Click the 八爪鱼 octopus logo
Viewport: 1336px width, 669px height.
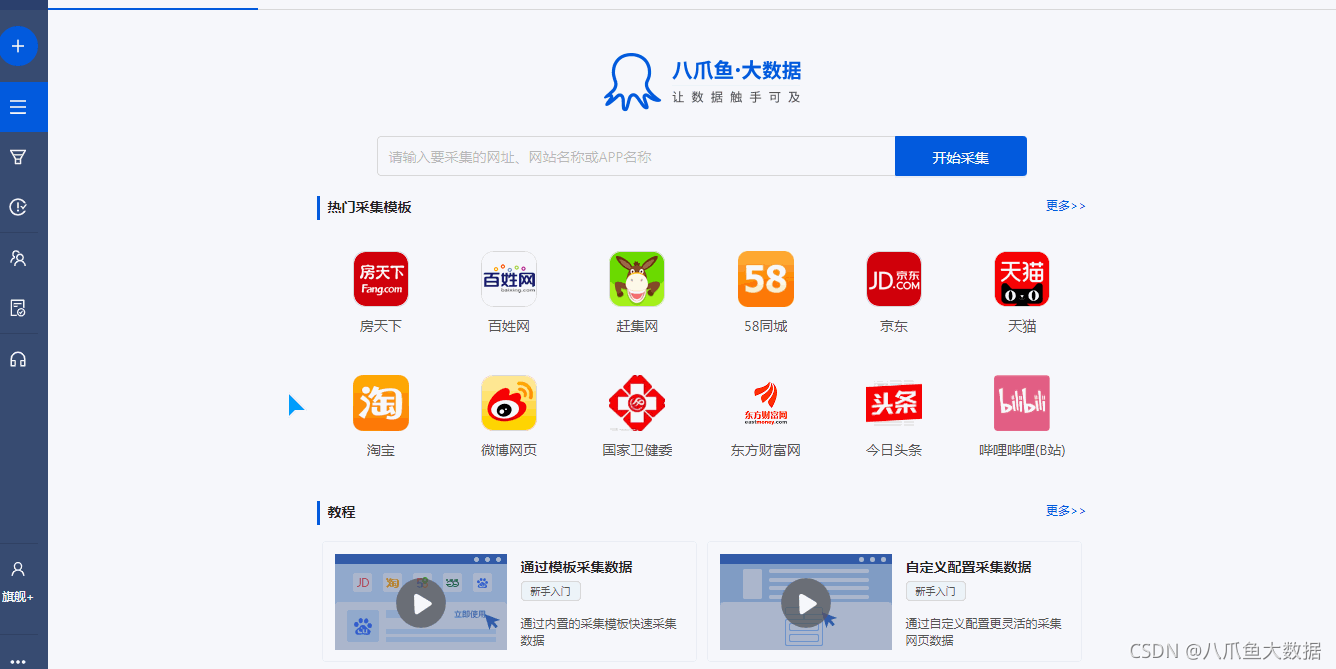pyautogui.click(x=632, y=81)
